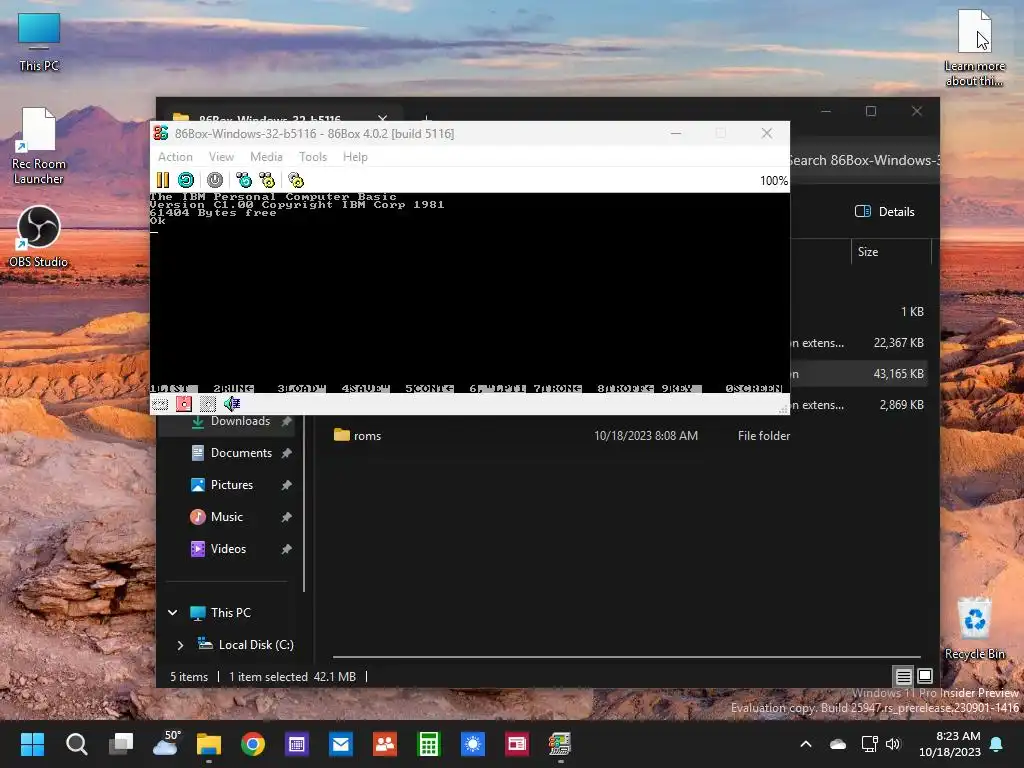Click the sound speaker icon in 86Box status bar

(x=232, y=404)
